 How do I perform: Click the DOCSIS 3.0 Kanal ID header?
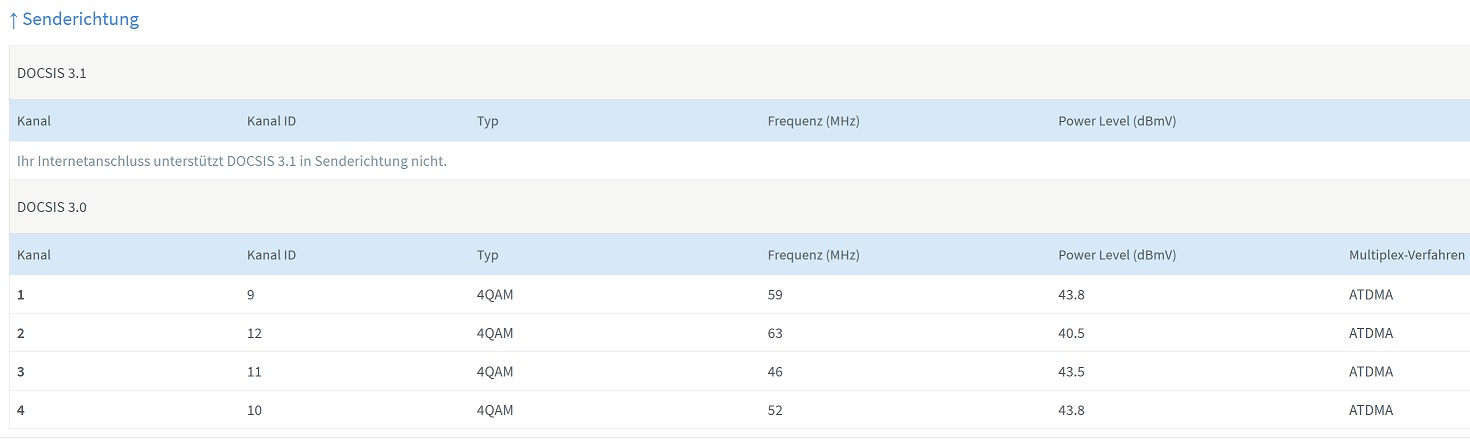click(271, 255)
